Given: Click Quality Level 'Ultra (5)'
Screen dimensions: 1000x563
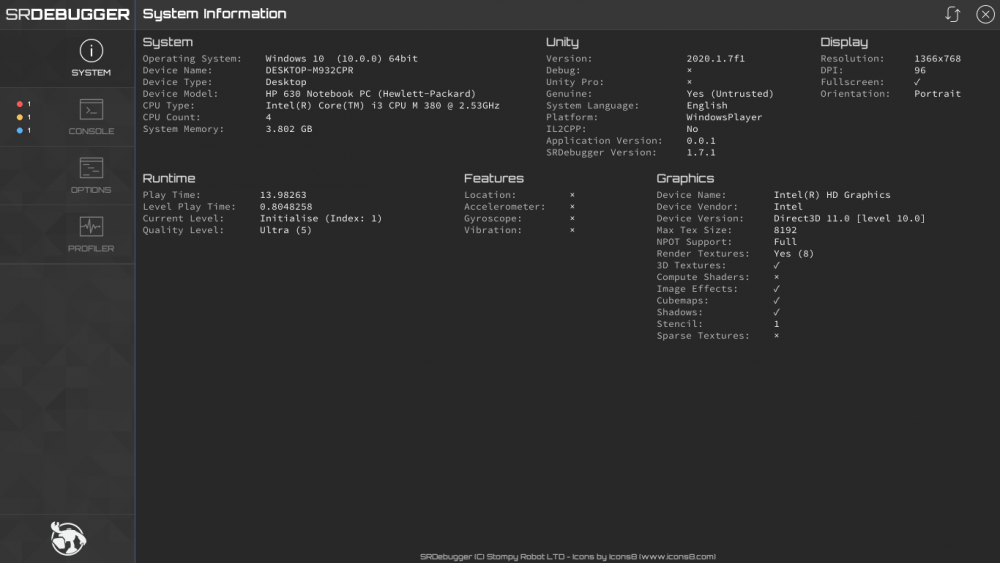Looking at the screenshot, I should 286,230.
